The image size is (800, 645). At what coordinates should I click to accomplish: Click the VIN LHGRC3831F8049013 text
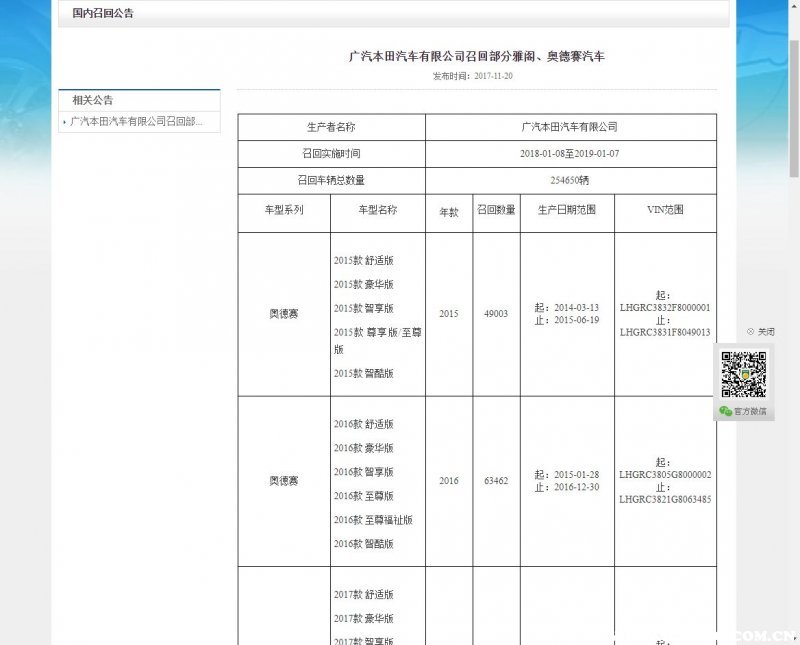coord(665,333)
